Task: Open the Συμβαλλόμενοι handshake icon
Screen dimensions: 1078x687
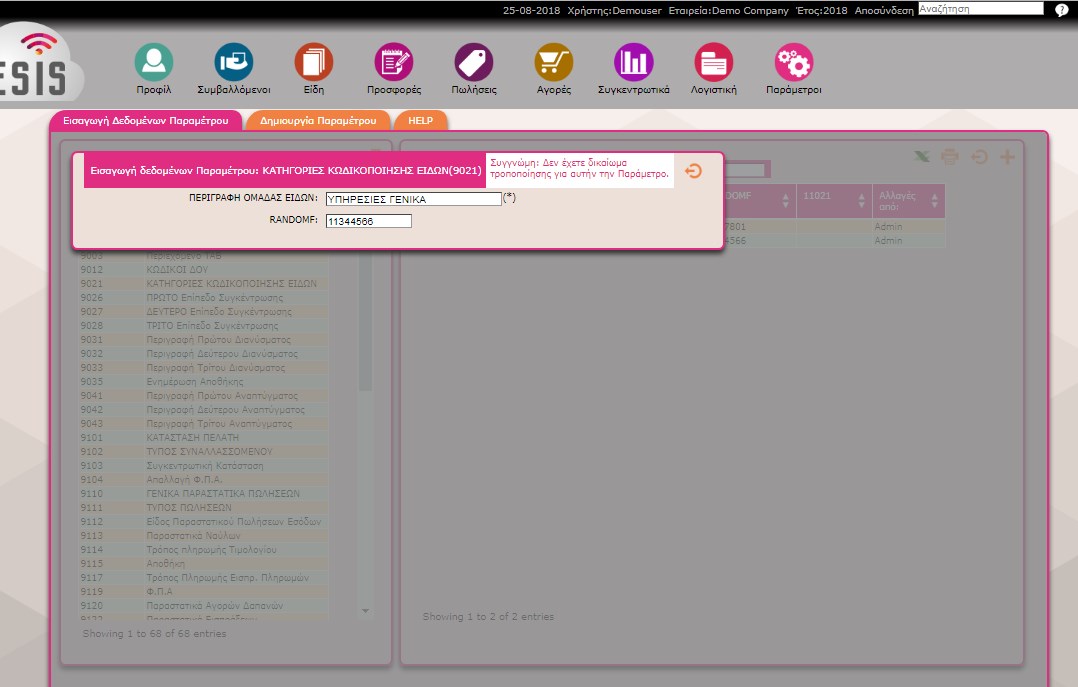Action: click(234, 62)
